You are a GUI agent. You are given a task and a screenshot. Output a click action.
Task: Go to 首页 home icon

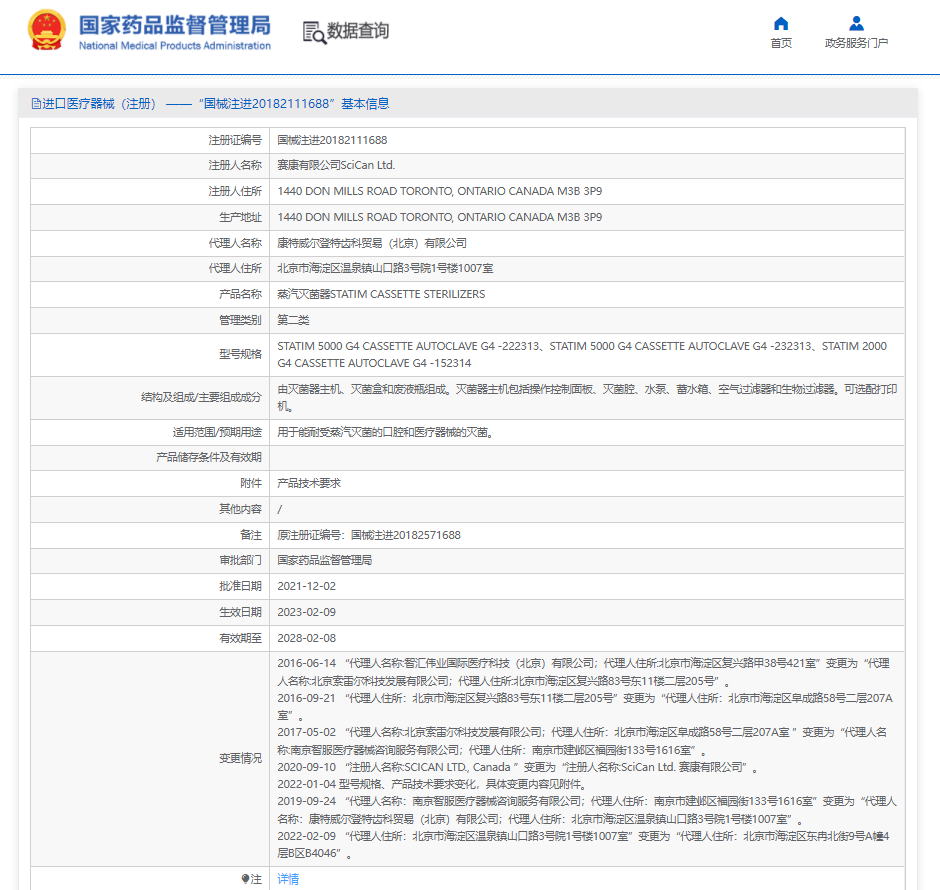[x=781, y=23]
